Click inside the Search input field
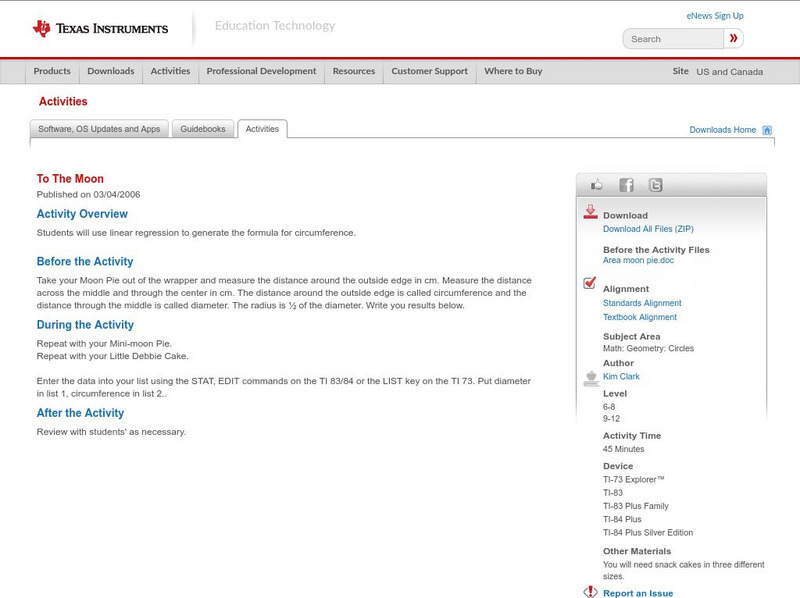The image size is (800, 598). 675,38
